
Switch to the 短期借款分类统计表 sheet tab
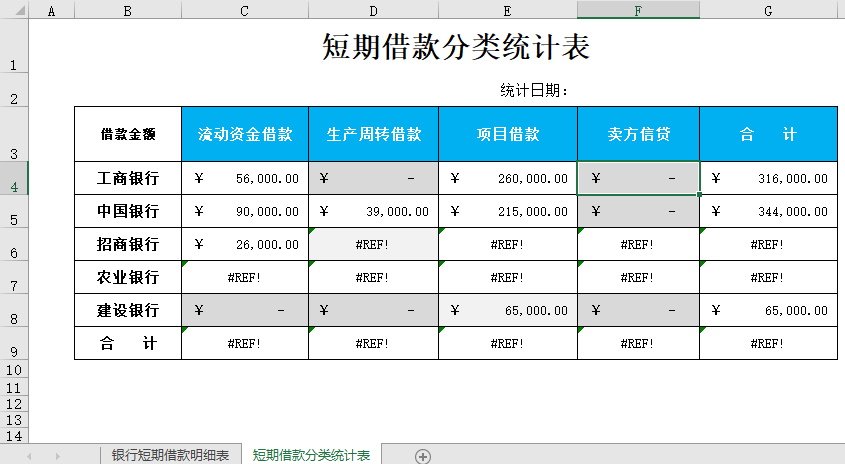coord(311,456)
